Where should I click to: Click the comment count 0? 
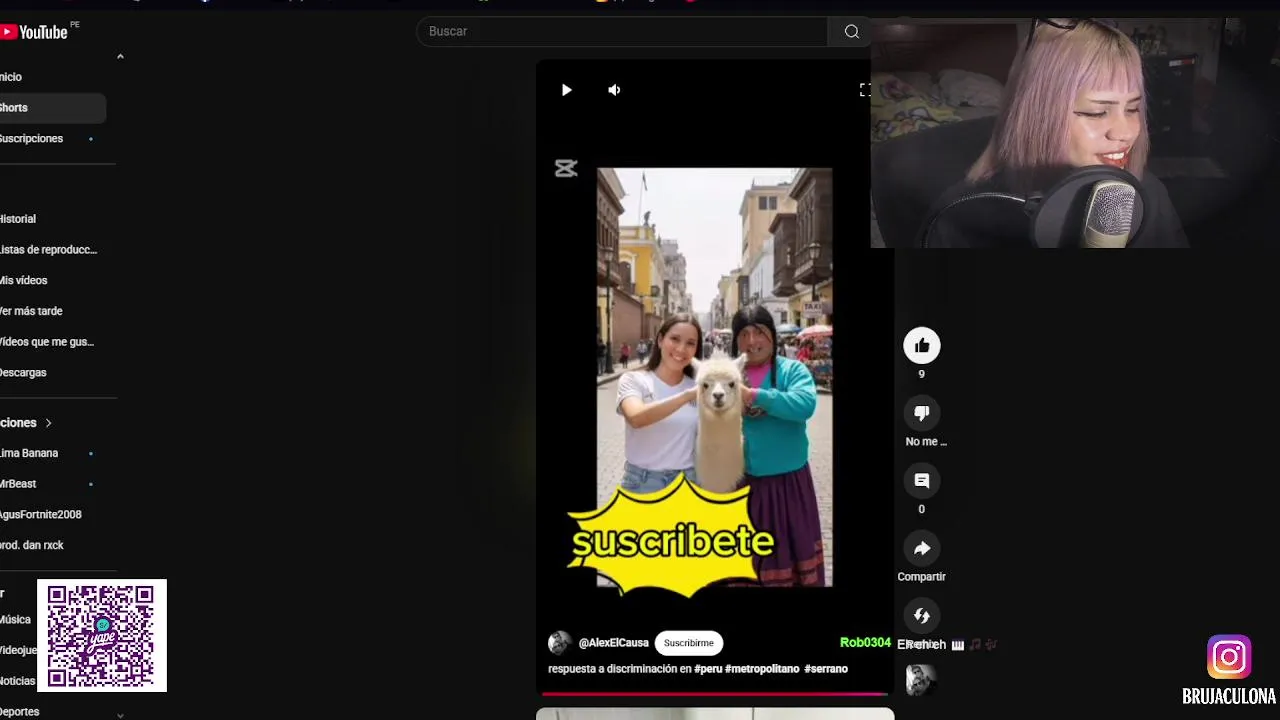tap(922, 509)
